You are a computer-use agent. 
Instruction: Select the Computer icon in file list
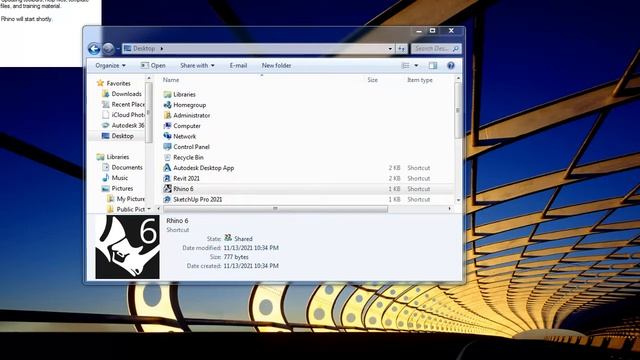[167, 126]
